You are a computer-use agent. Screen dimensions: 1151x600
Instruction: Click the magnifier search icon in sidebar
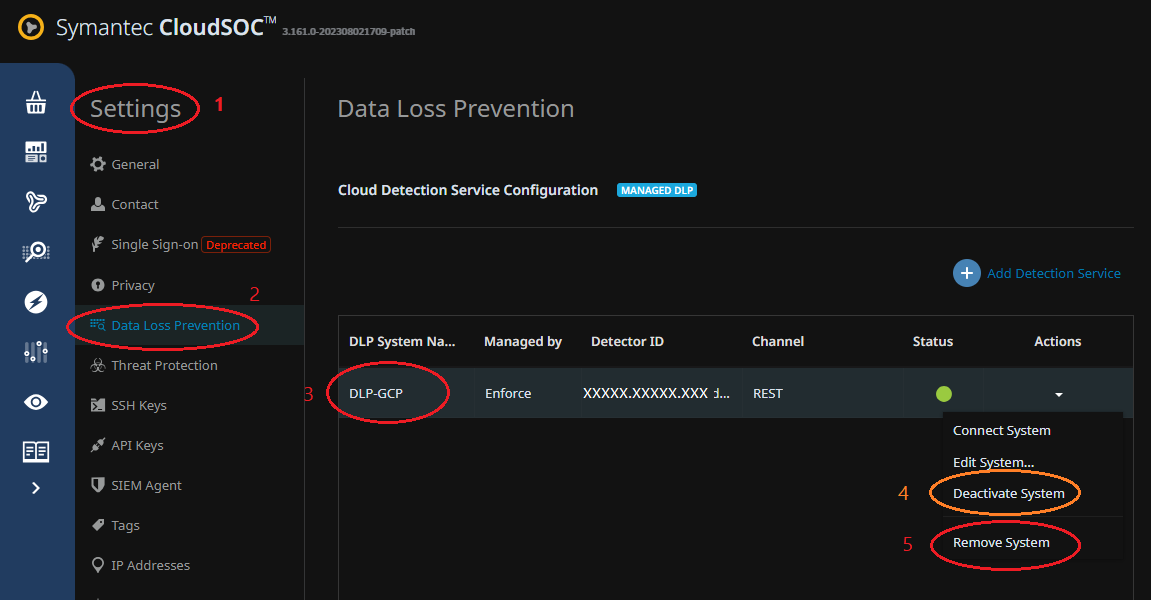36,252
